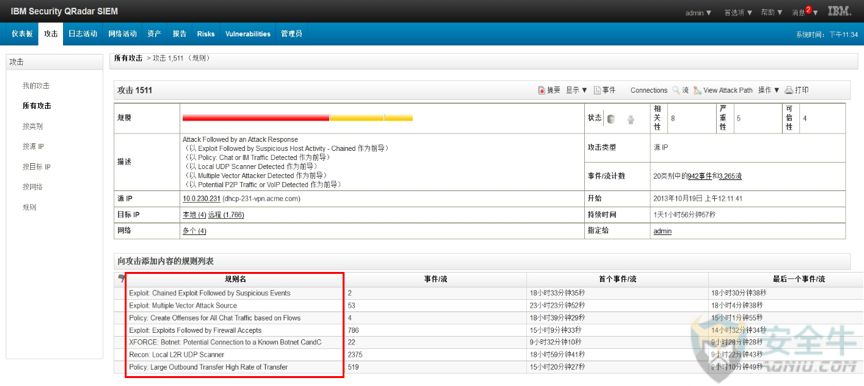
Task: Open the Risks tab
Action: pos(206,34)
